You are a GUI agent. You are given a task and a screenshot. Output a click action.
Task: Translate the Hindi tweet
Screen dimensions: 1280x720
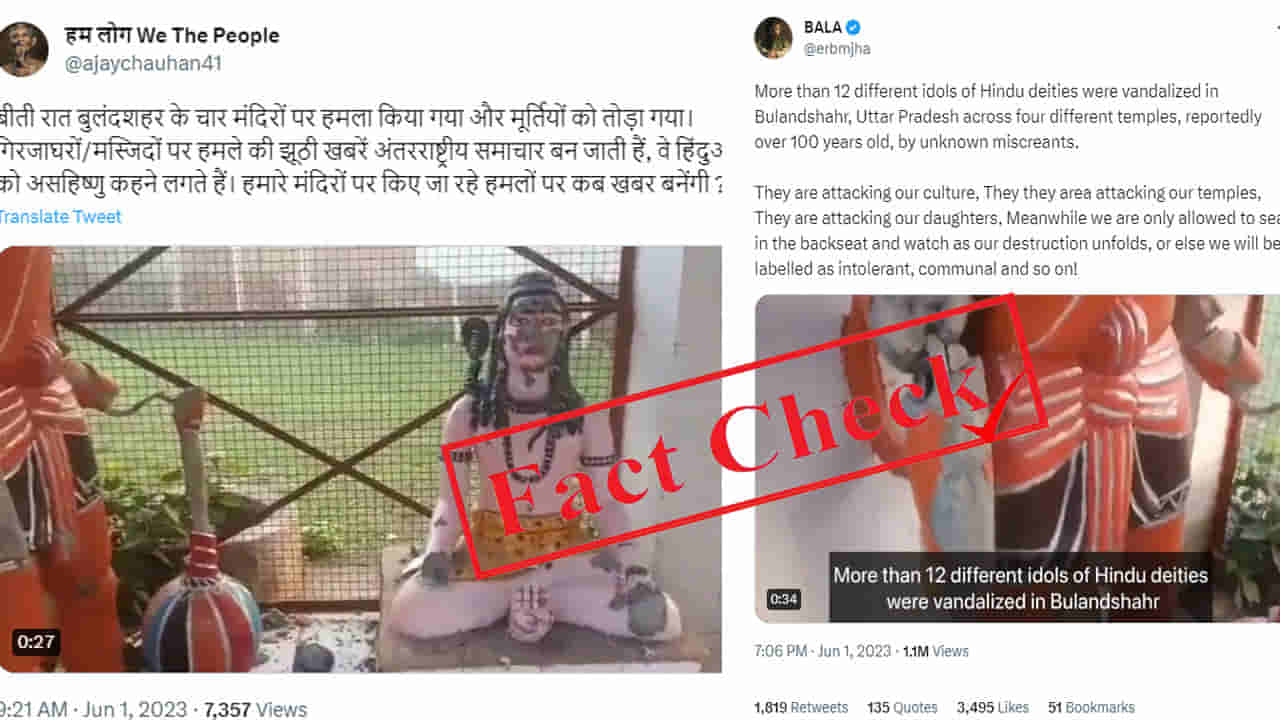click(x=60, y=217)
